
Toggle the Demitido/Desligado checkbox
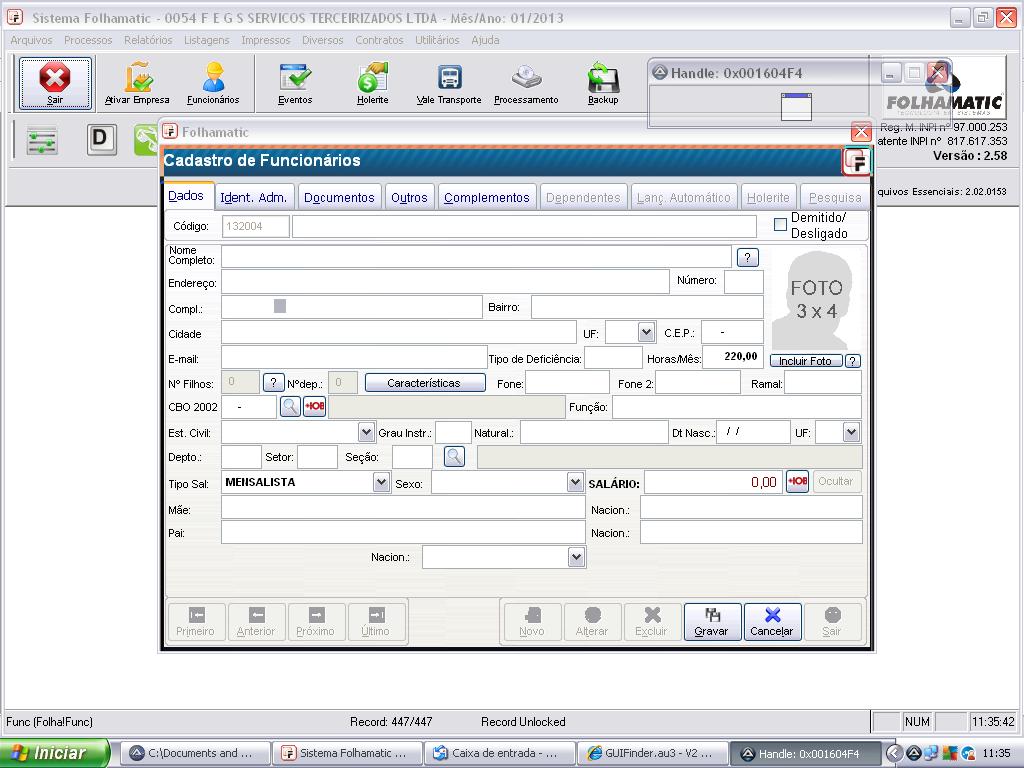tap(780, 225)
